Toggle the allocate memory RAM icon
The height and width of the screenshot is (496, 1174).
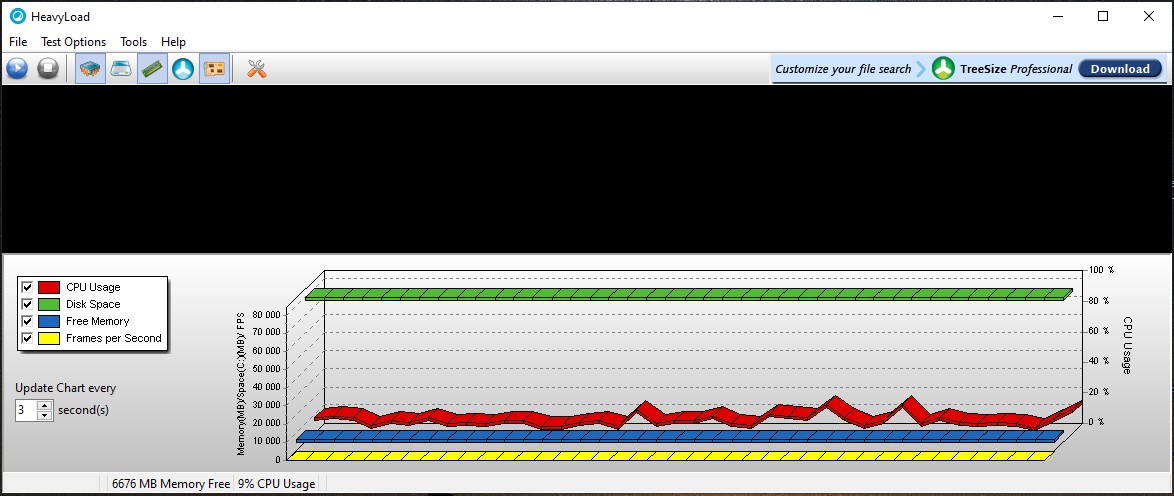[x=152, y=69]
